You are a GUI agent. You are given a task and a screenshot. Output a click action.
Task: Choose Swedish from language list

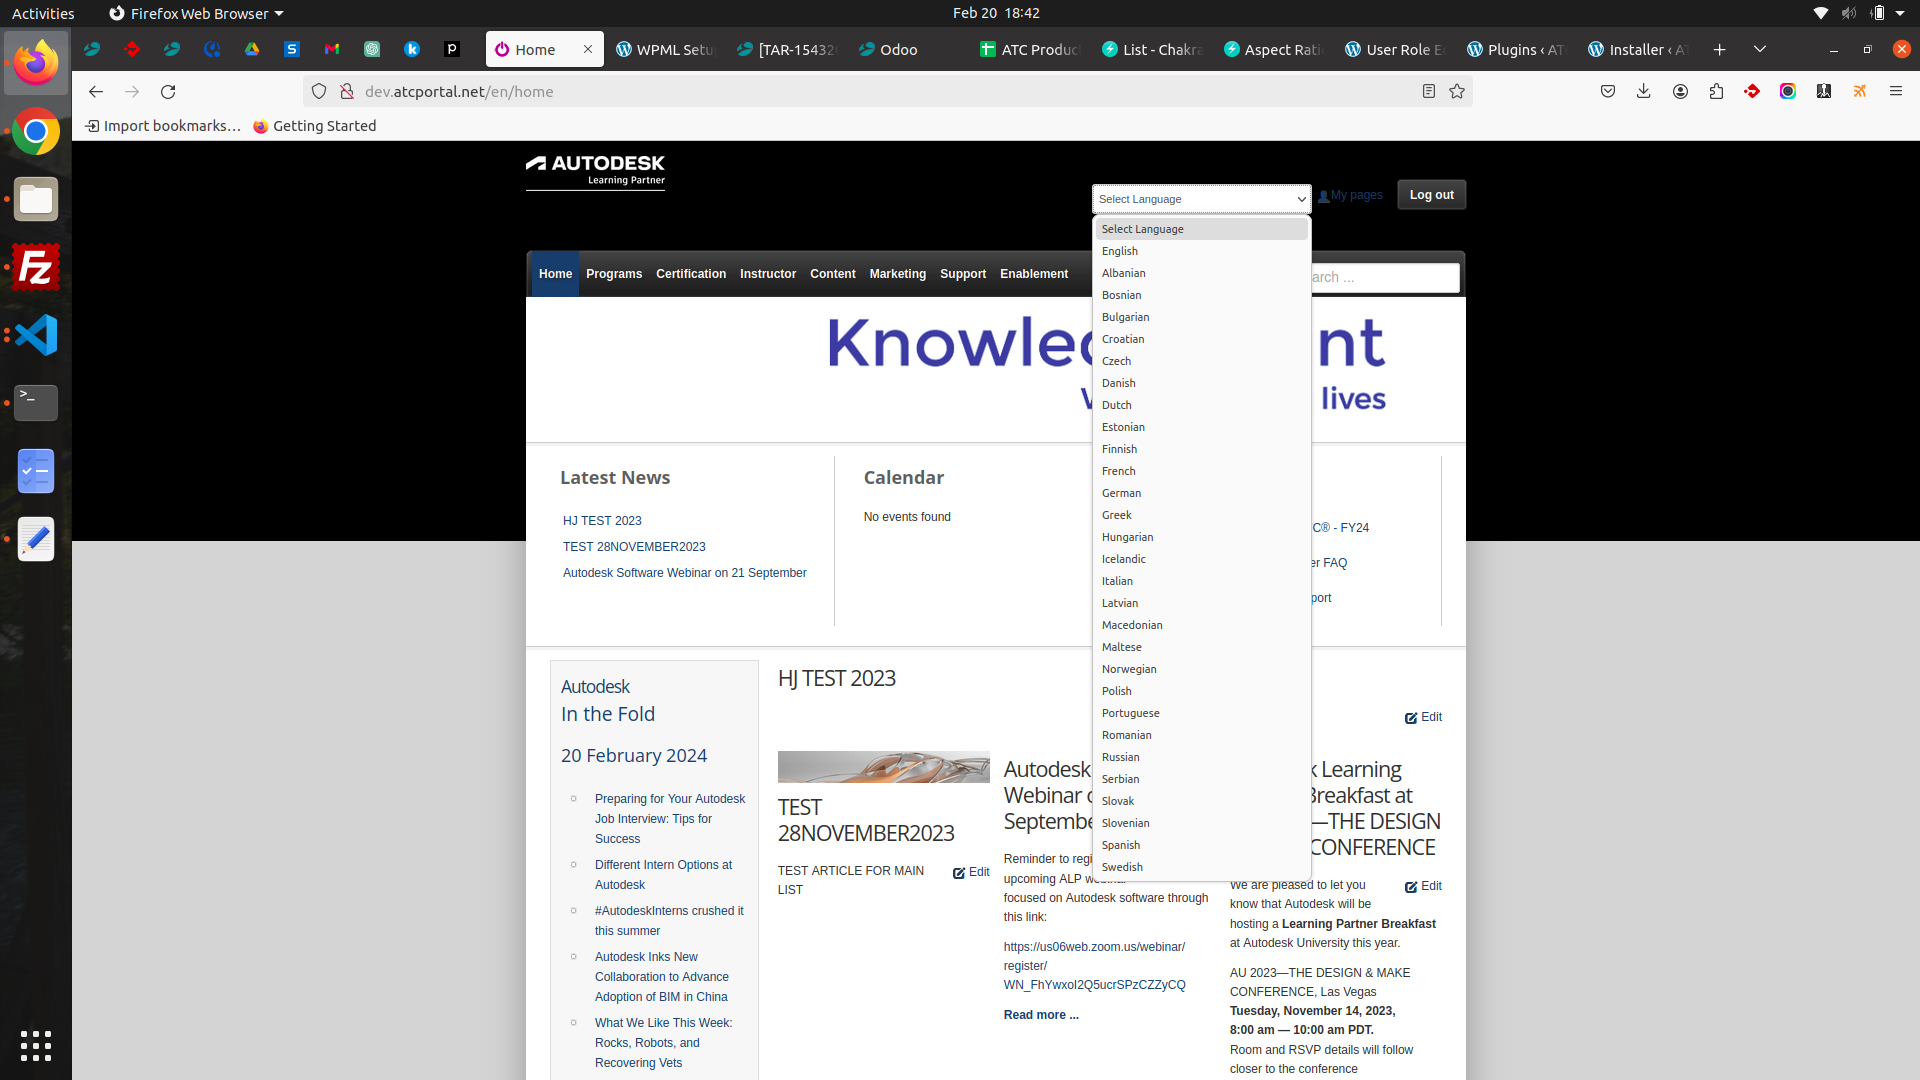(x=1201, y=867)
